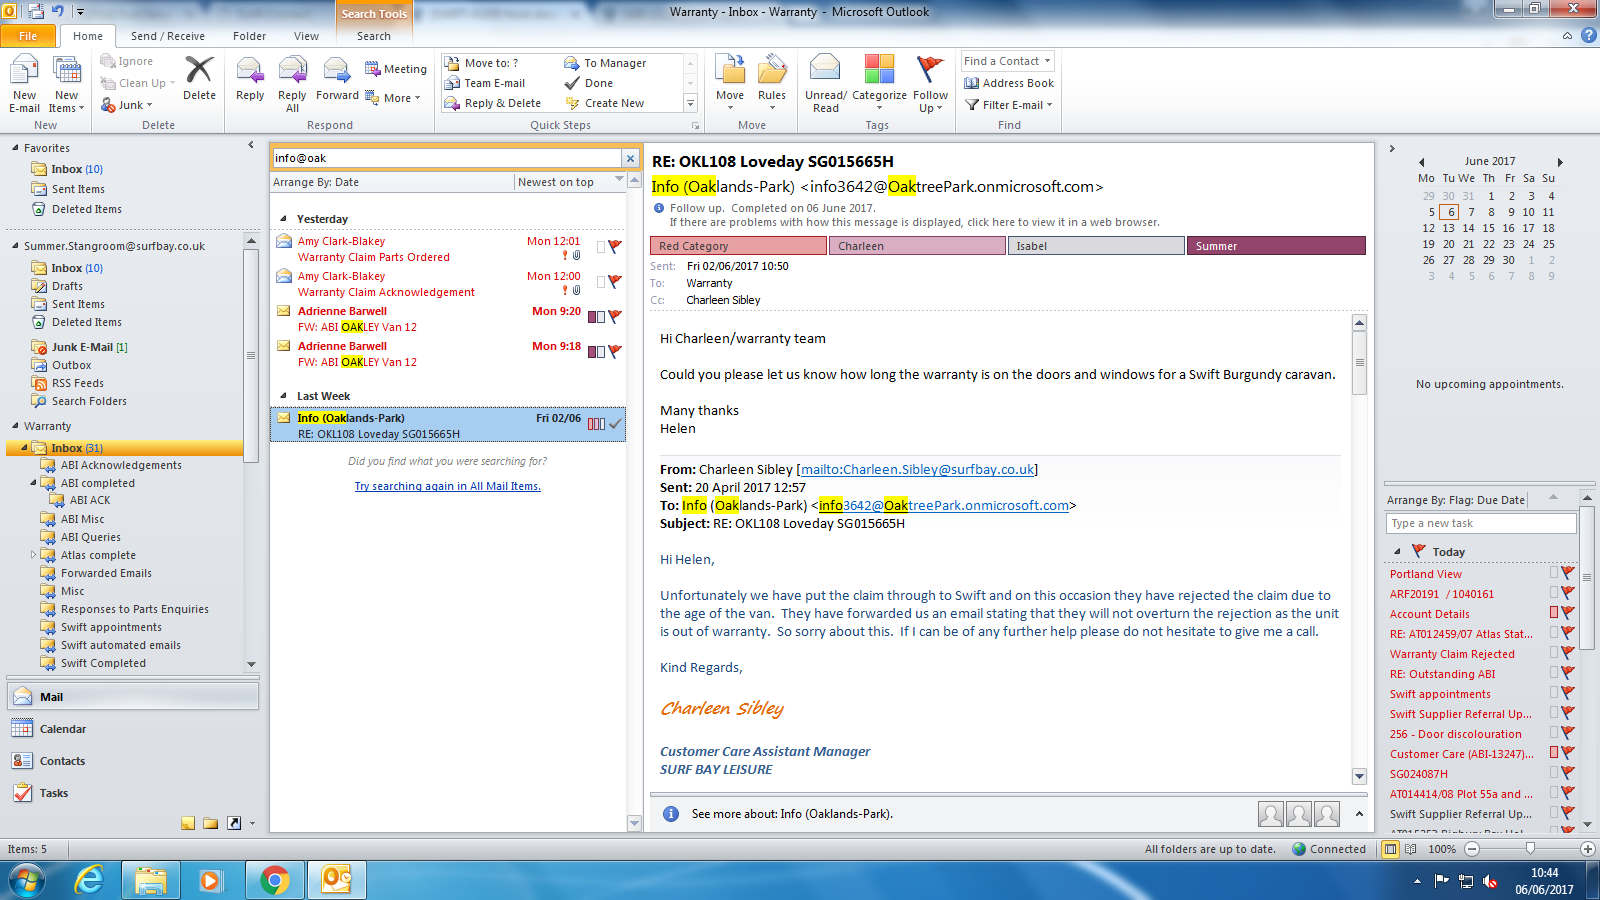Use the To Manager quick step
Viewport: 1600px width, 900px height.
[606, 63]
